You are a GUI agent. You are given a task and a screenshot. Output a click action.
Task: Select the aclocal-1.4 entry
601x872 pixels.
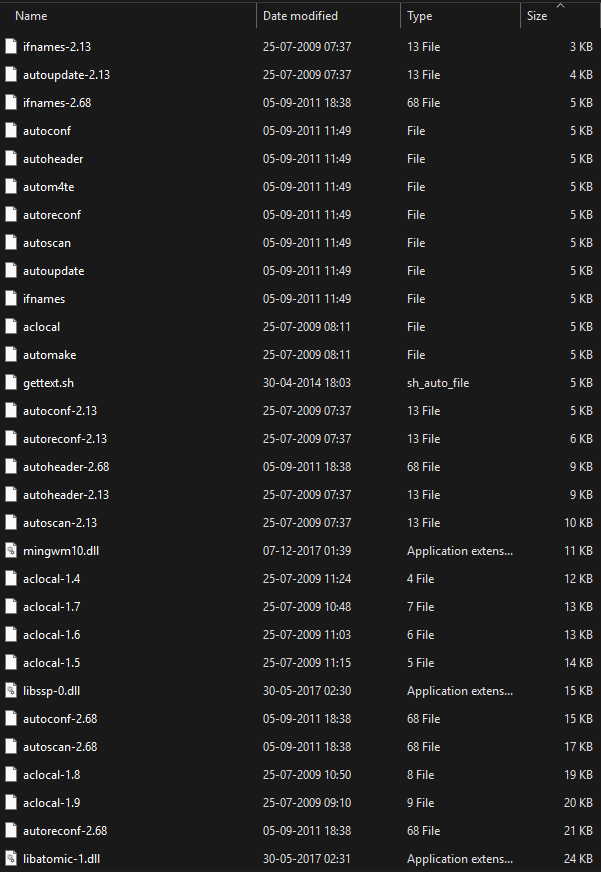pos(52,579)
